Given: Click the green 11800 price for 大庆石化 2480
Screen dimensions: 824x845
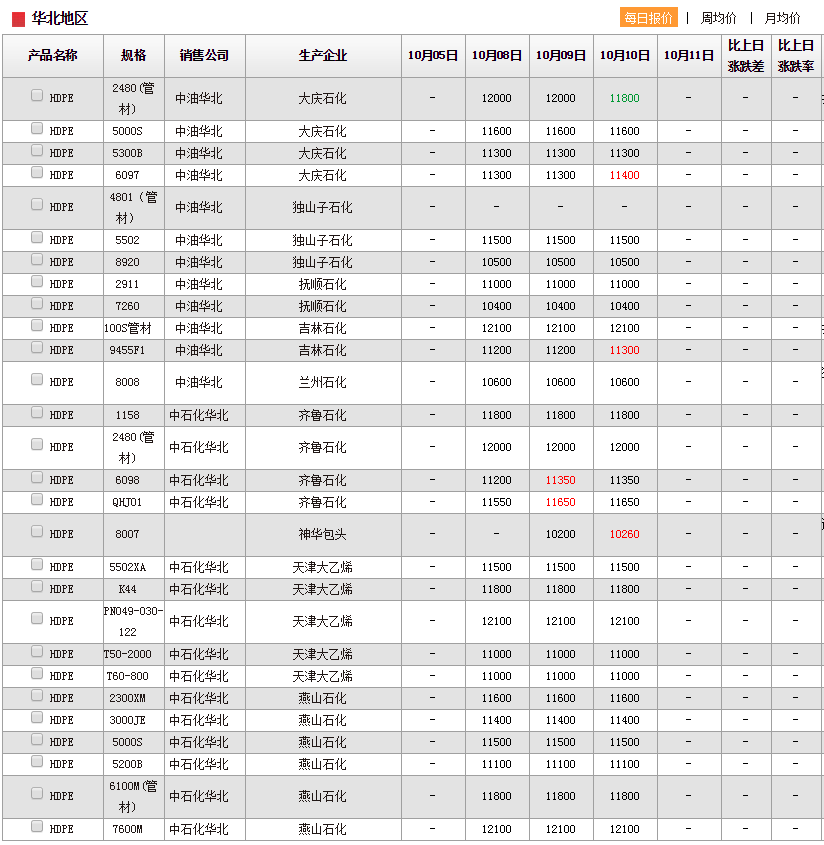Looking at the screenshot, I should pos(625,99).
